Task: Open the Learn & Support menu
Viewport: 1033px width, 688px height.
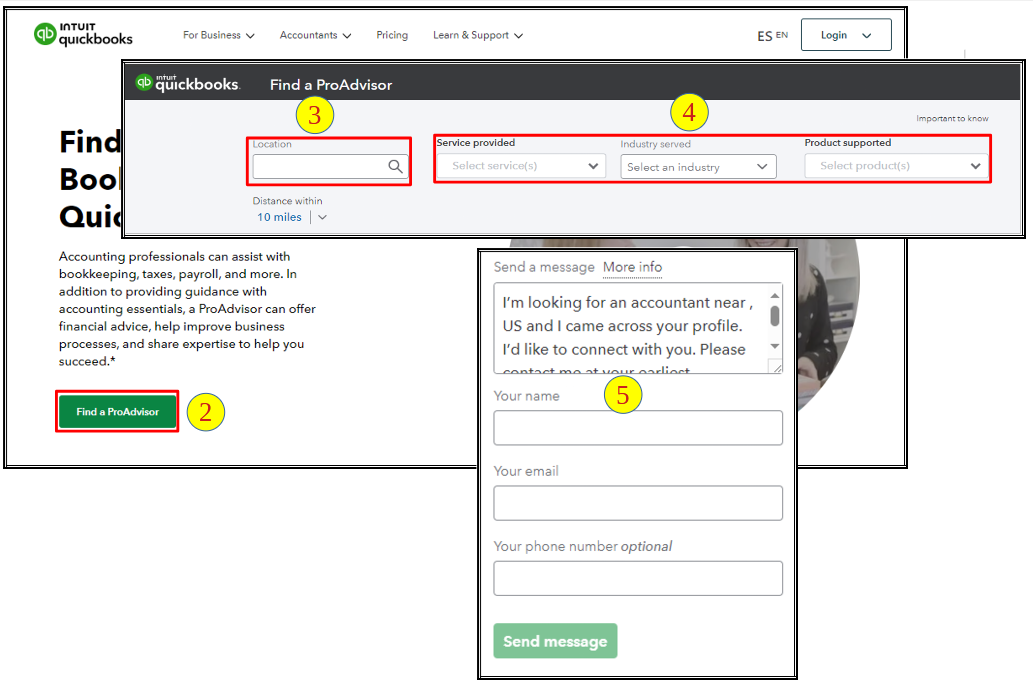Action: click(478, 35)
